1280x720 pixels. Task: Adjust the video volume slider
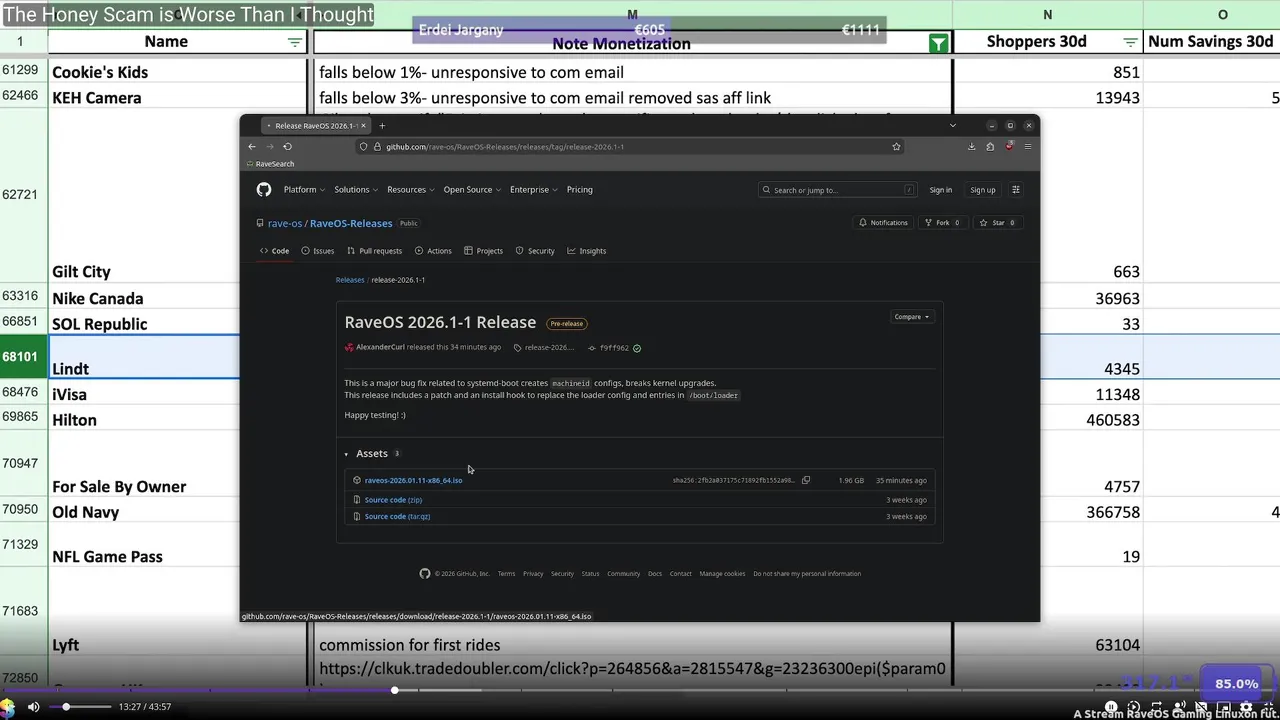pyautogui.click(x=82, y=707)
